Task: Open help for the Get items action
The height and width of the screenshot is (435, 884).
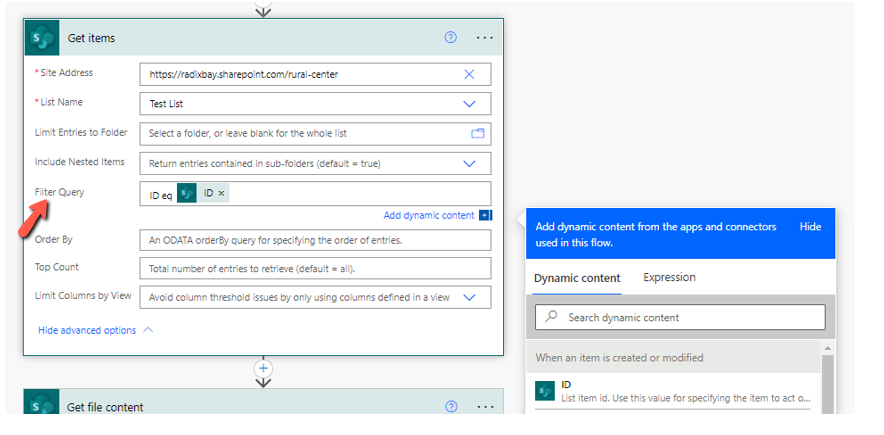Action: (450, 38)
